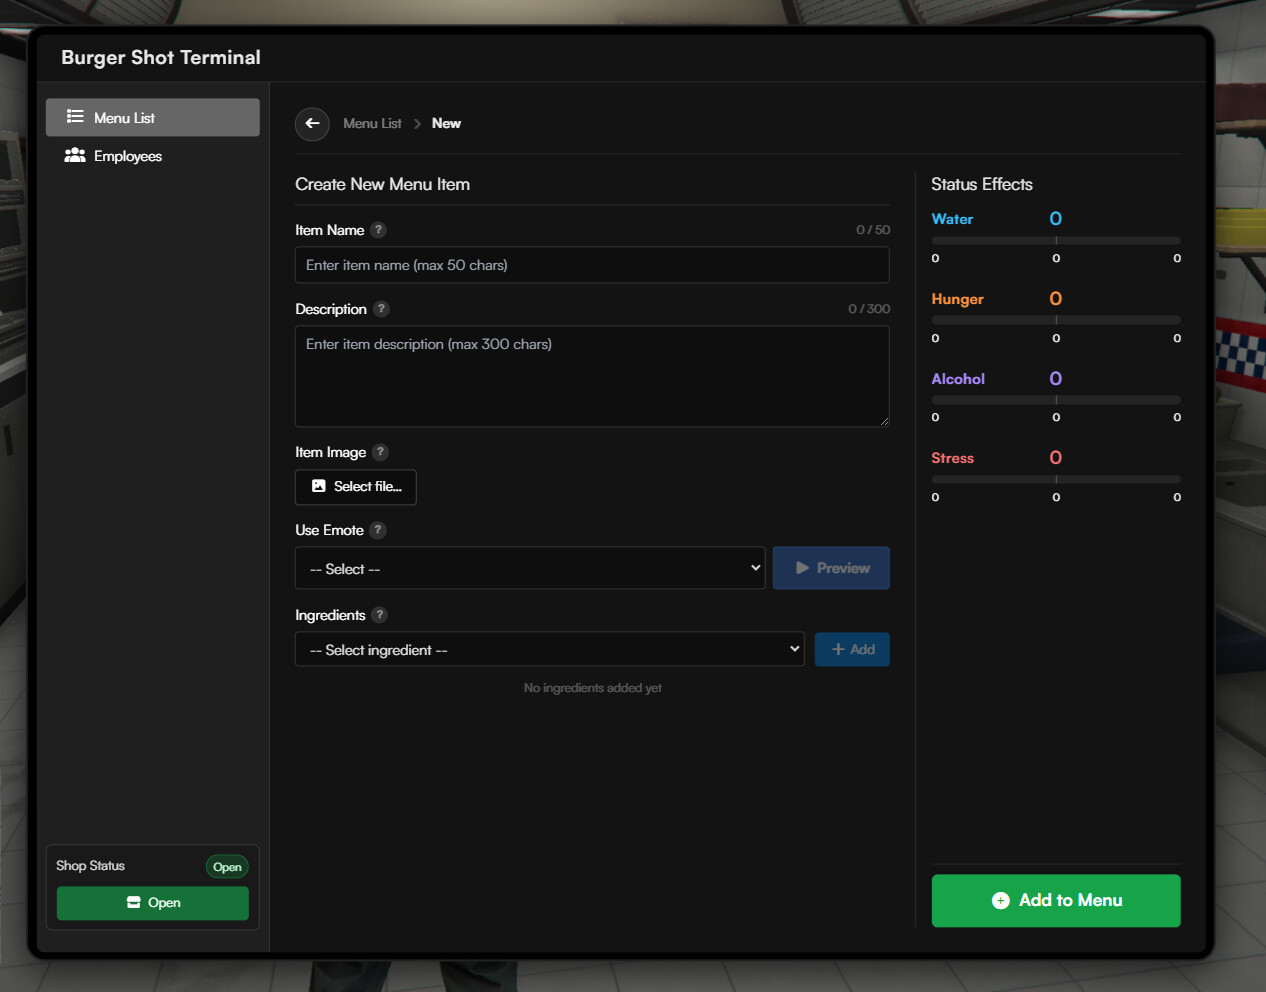Click the Create New Menu Item heading

click(382, 184)
